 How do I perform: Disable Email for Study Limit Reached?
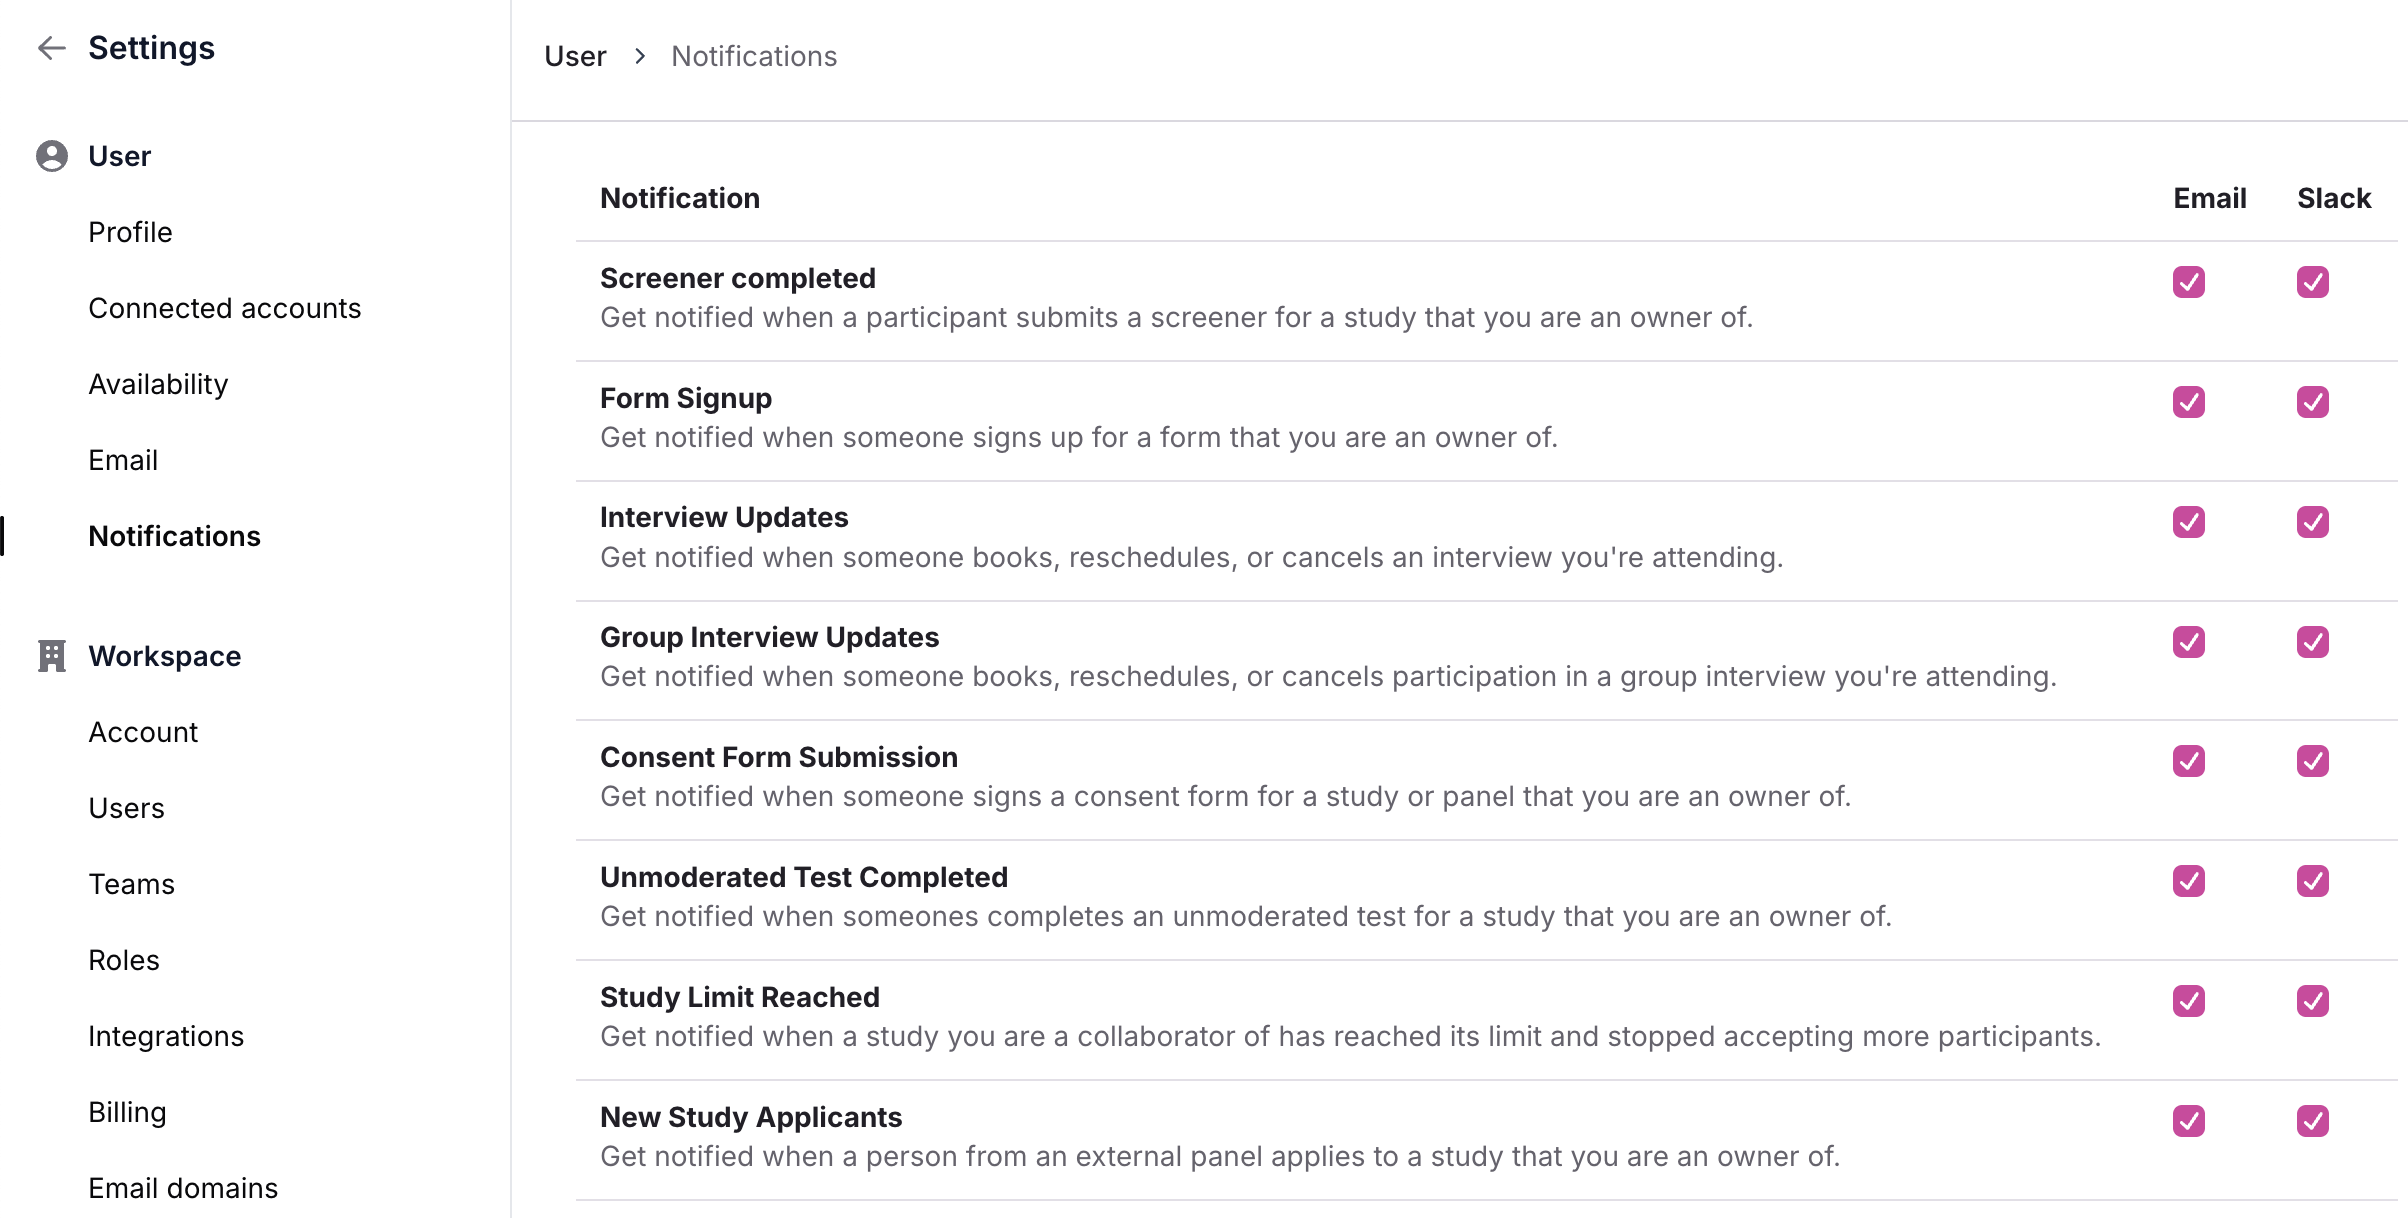tap(2188, 1001)
